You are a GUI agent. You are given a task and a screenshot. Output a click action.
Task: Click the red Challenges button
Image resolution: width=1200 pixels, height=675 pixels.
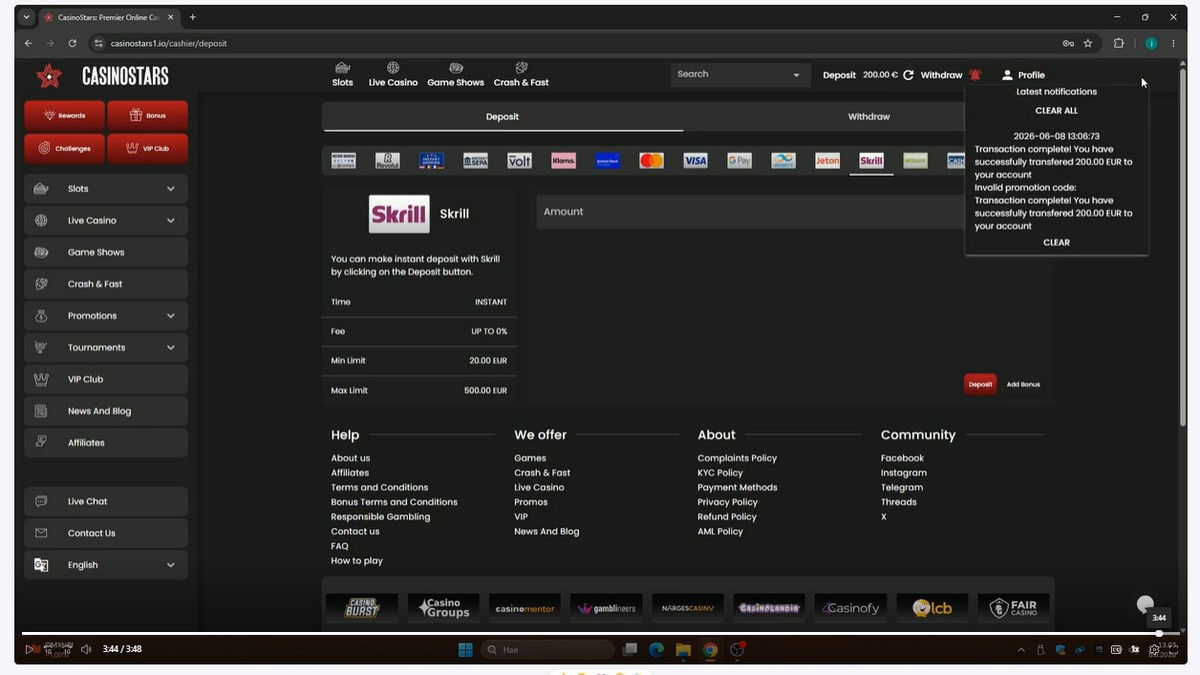coord(64,148)
